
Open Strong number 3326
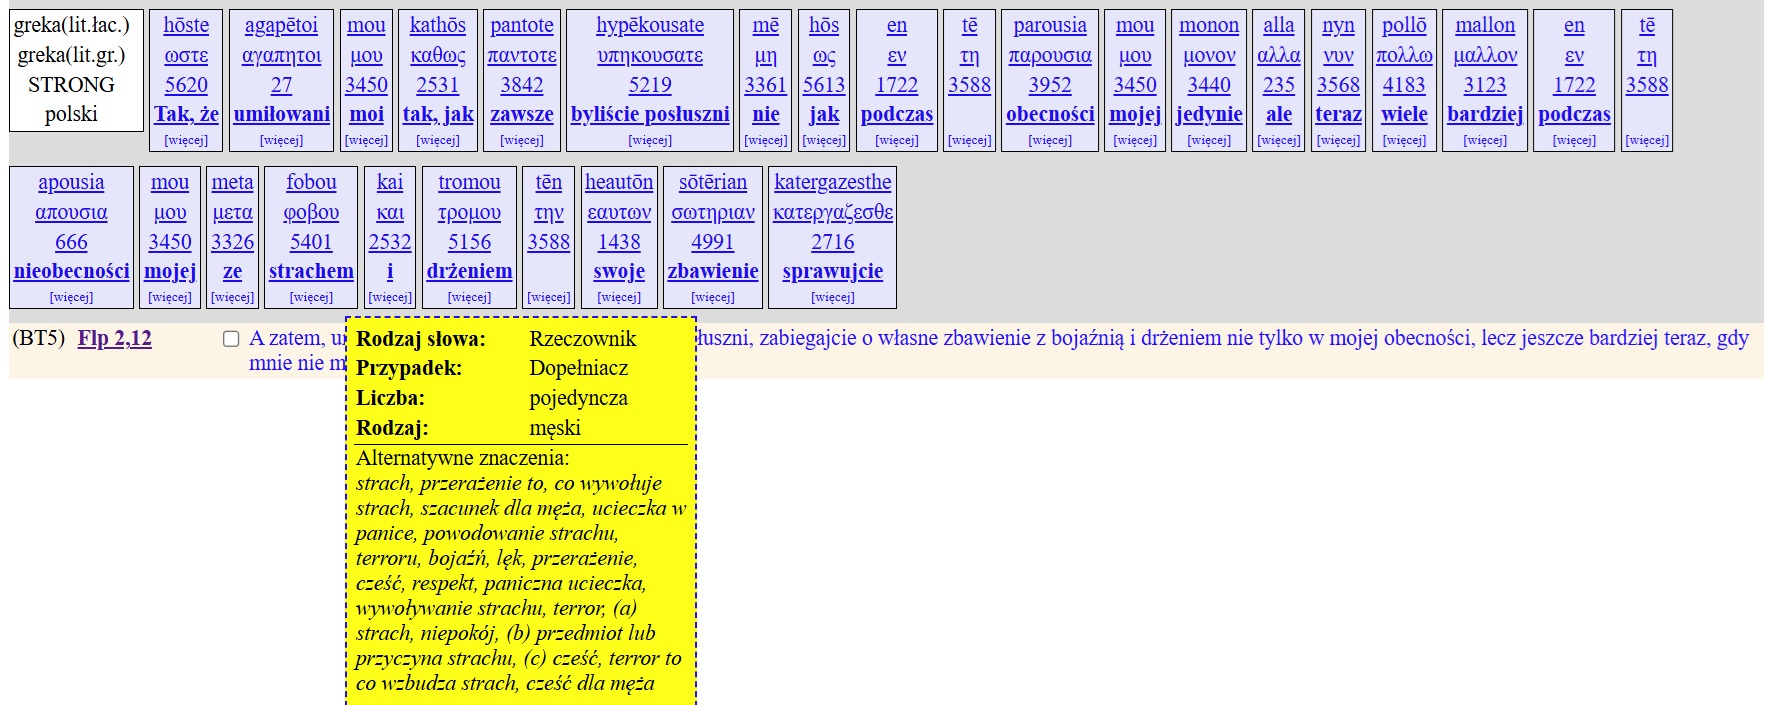tap(232, 242)
